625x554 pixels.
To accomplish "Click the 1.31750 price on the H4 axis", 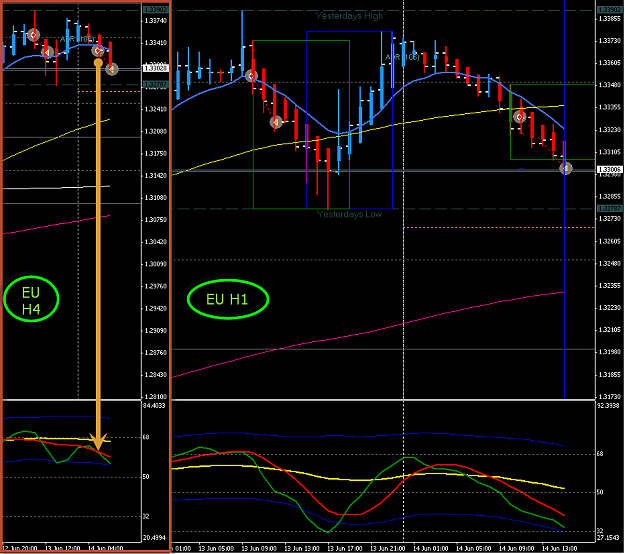I will (156, 153).
